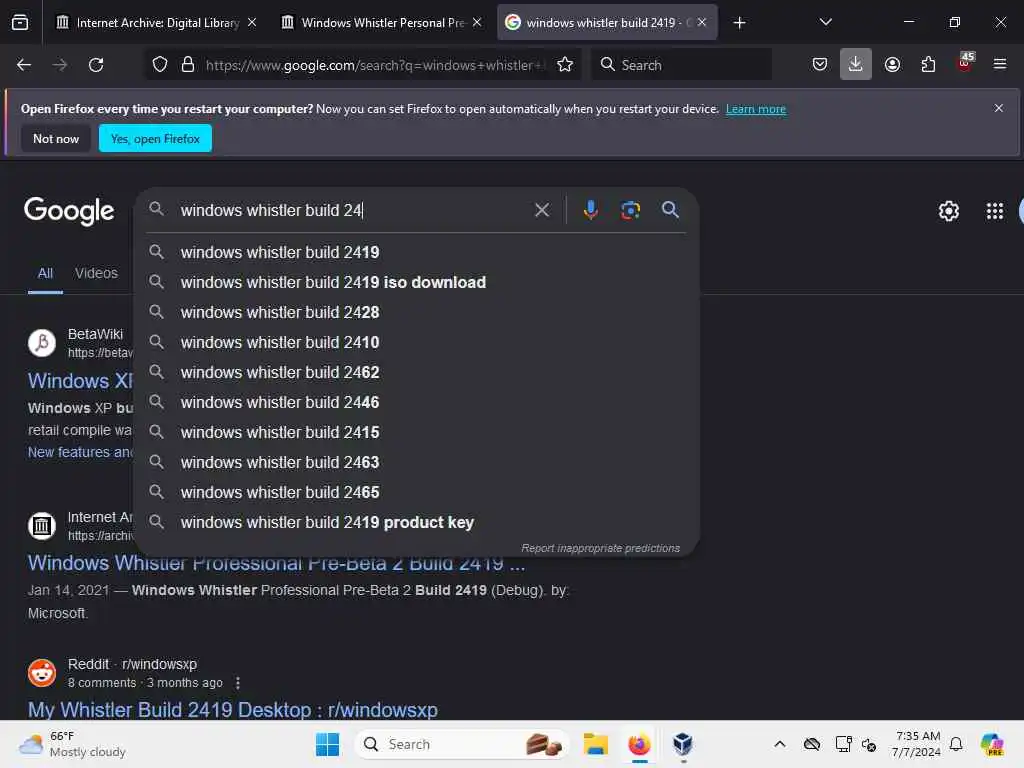Image resolution: width=1024 pixels, height=768 pixels.
Task: Open the Firefox application hamburger menu
Action: click(x=1000, y=64)
